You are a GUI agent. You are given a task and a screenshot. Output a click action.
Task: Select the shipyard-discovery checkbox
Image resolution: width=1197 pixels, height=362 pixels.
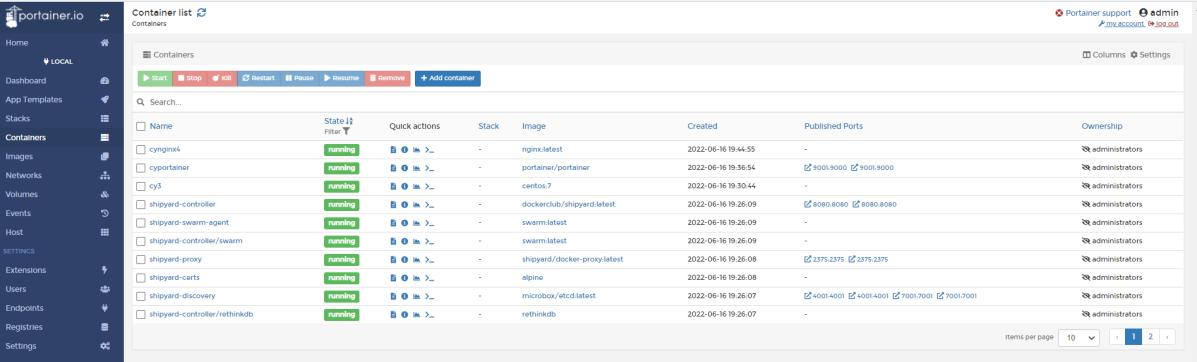(x=140, y=296)
